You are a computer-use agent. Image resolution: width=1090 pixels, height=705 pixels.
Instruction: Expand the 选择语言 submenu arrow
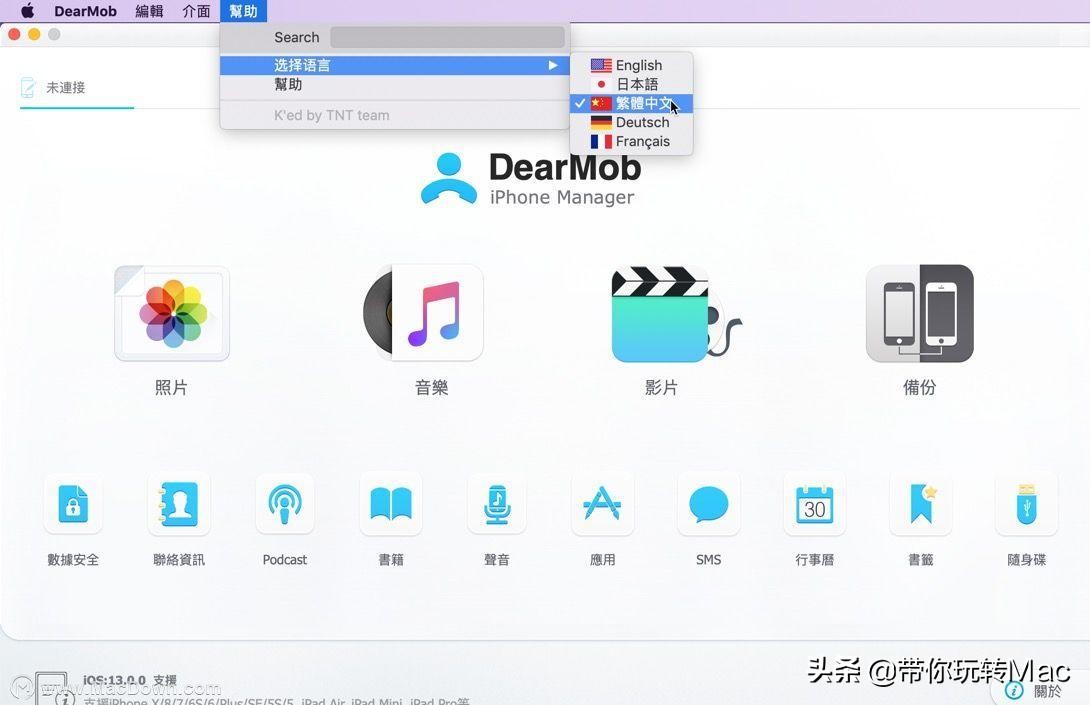(553, 65)
